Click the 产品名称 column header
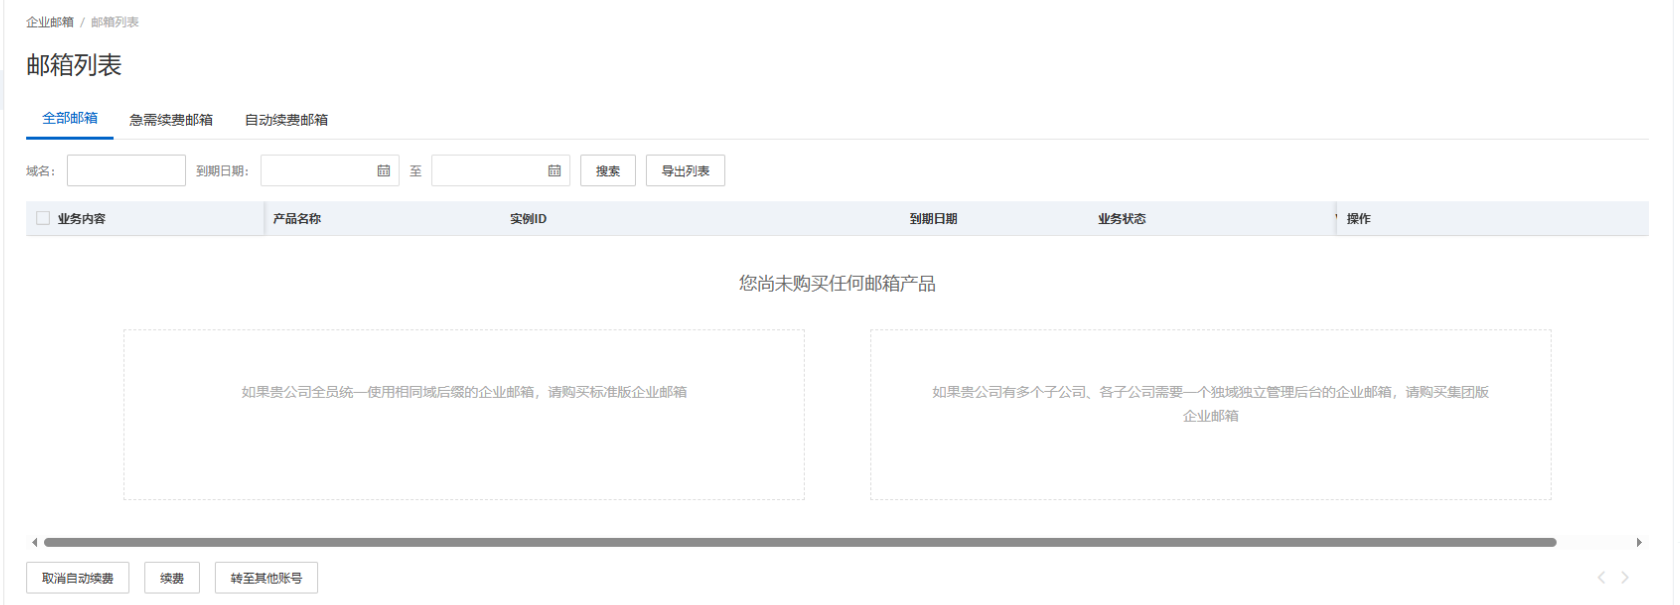This screenshot has width=1680, height=605. [297, 219]
